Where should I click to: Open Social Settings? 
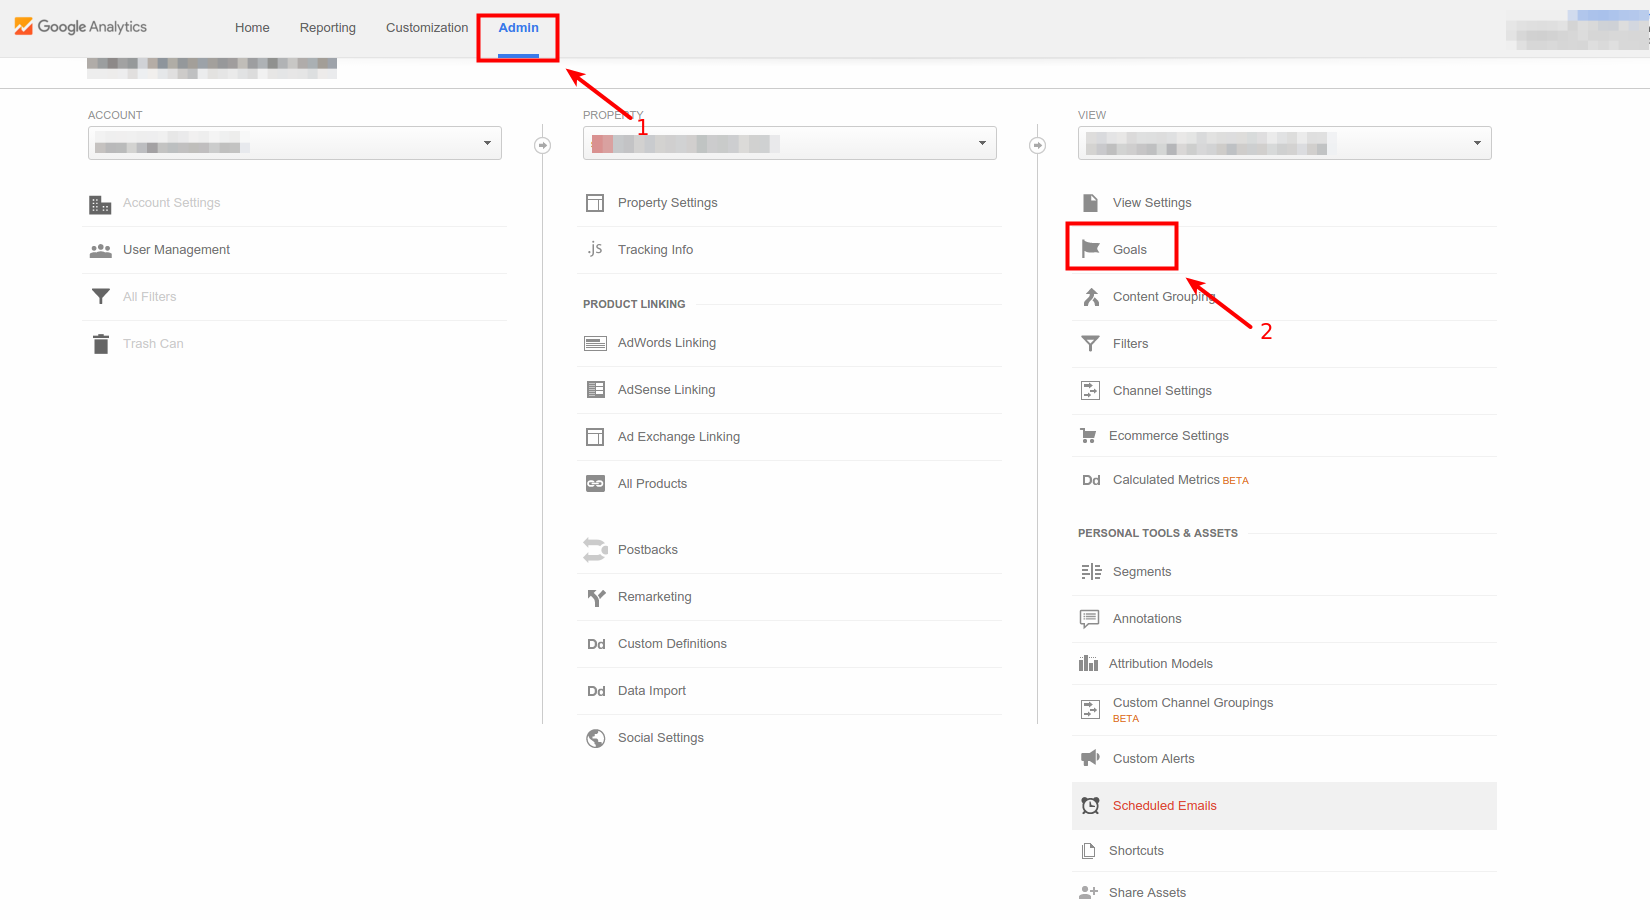(661, 738)
